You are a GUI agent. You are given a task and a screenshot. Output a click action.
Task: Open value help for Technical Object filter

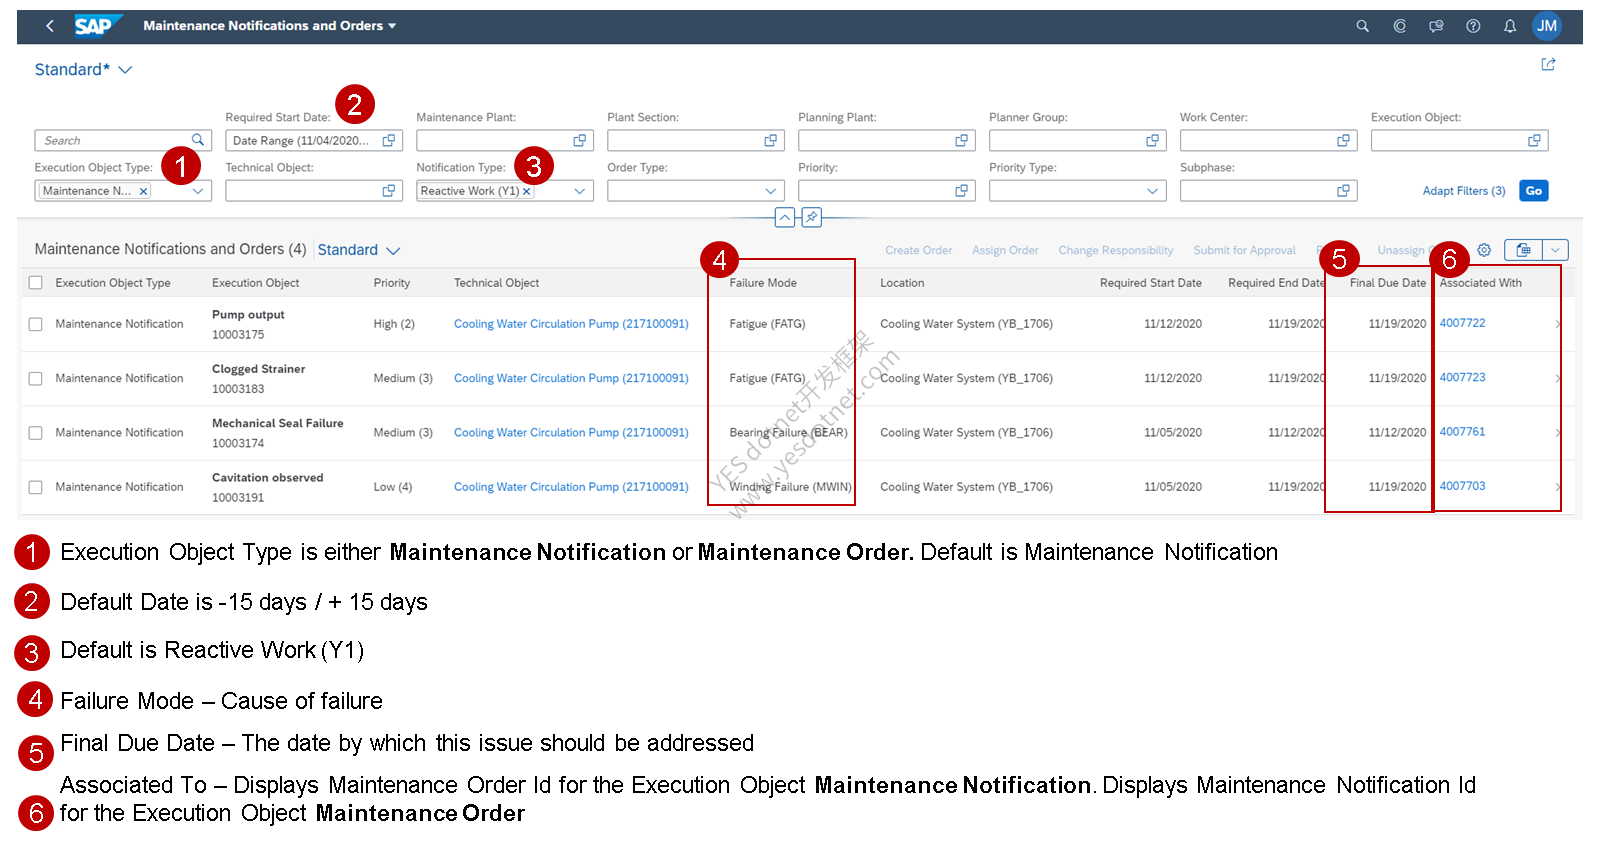[389, 190]
